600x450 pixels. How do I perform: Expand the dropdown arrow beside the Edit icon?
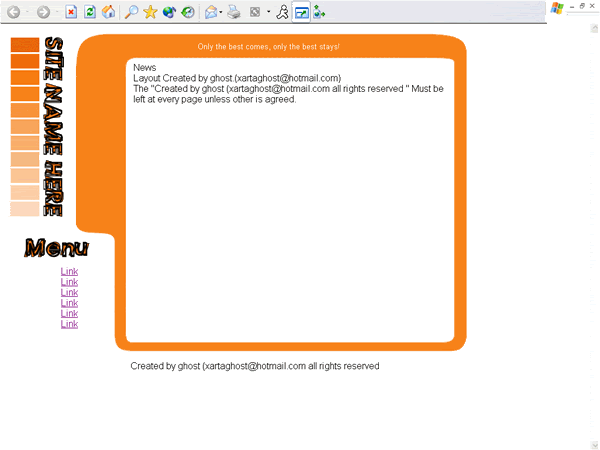(x=268, y=12)
